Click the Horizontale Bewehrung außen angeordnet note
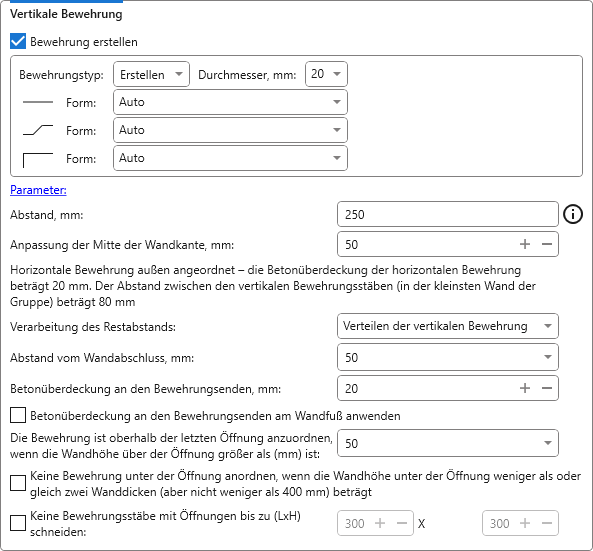593x551 pixels. pos(273,286)
